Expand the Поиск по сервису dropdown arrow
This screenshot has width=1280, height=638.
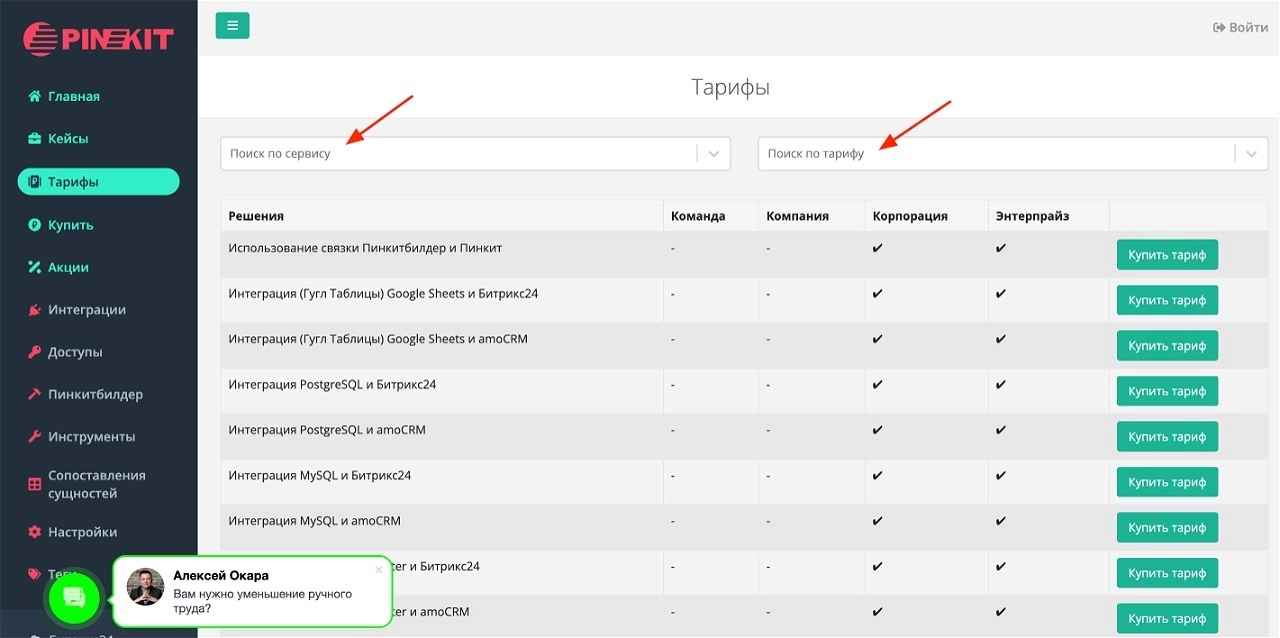pos(714,154)
